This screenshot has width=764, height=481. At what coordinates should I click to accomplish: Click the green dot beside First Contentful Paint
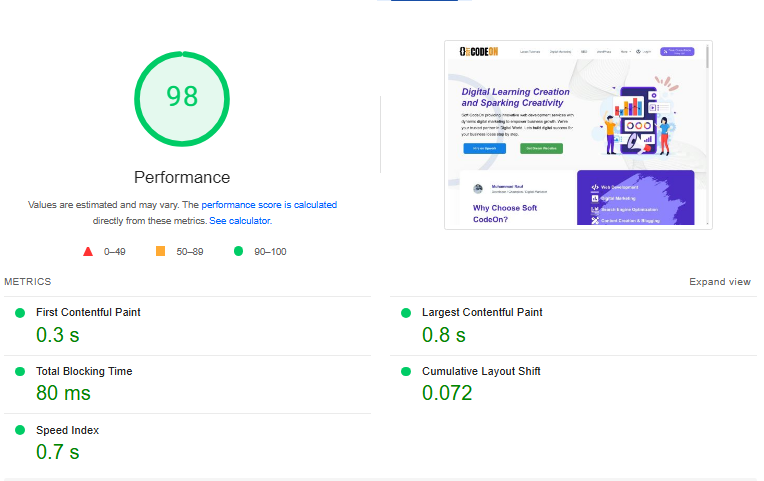(20, 313)
